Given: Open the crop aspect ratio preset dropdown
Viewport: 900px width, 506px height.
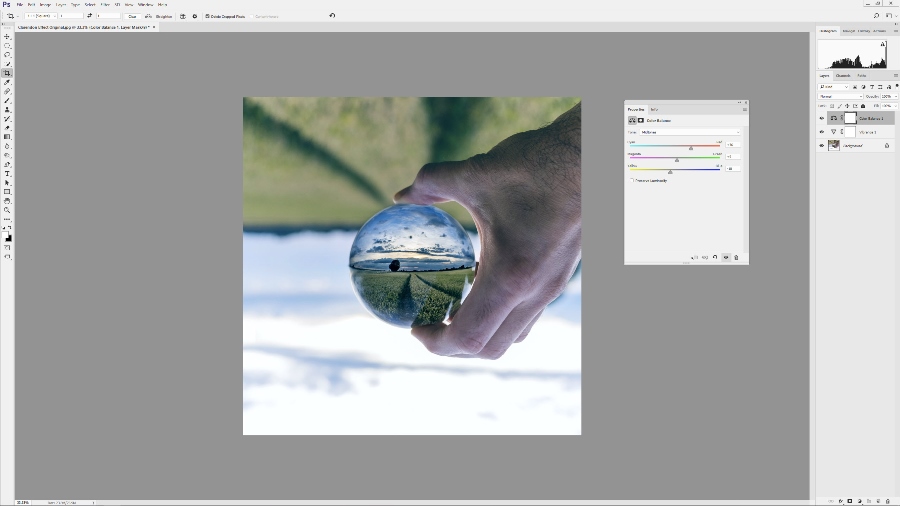Looking at the screenshot, I should 39,16.
